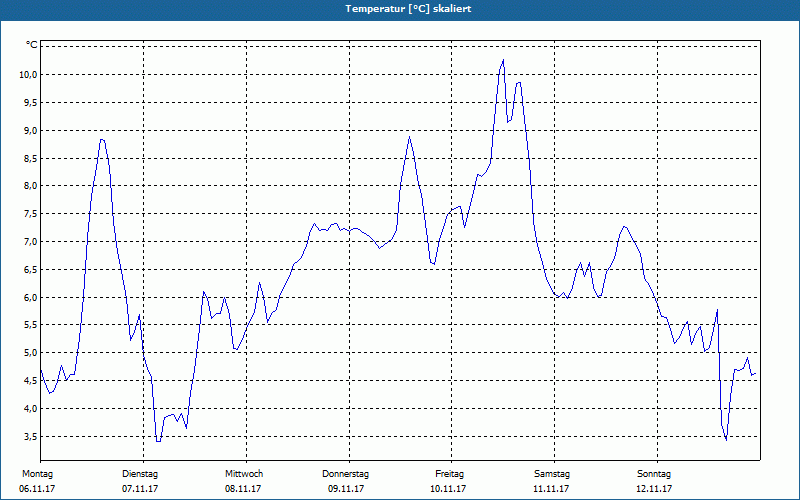Select the 7.0 y-axis tick label
Viewport: 800px width, 500px height.
29,242
